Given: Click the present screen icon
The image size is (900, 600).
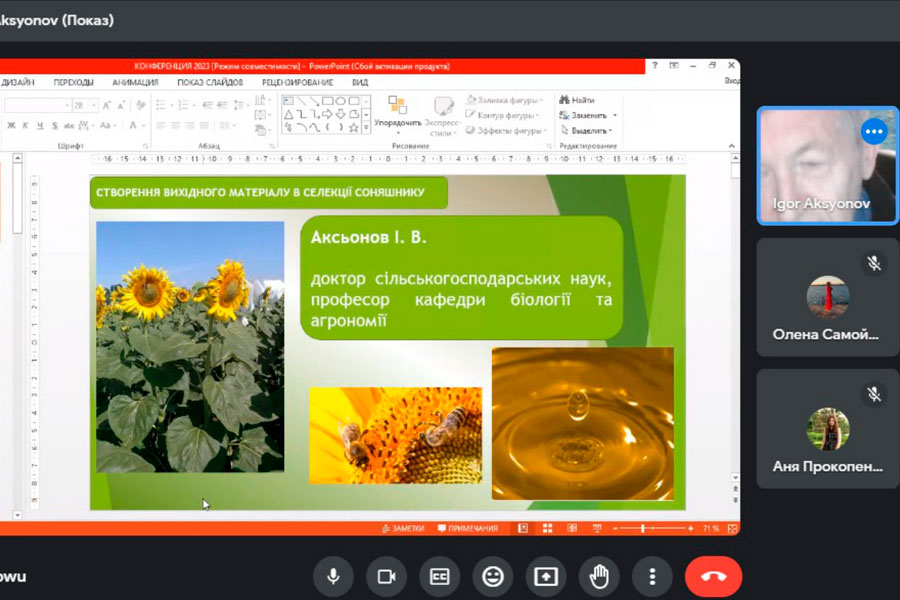Looking at the screenshot, I should pyautogui.click(x=546, y=577).
